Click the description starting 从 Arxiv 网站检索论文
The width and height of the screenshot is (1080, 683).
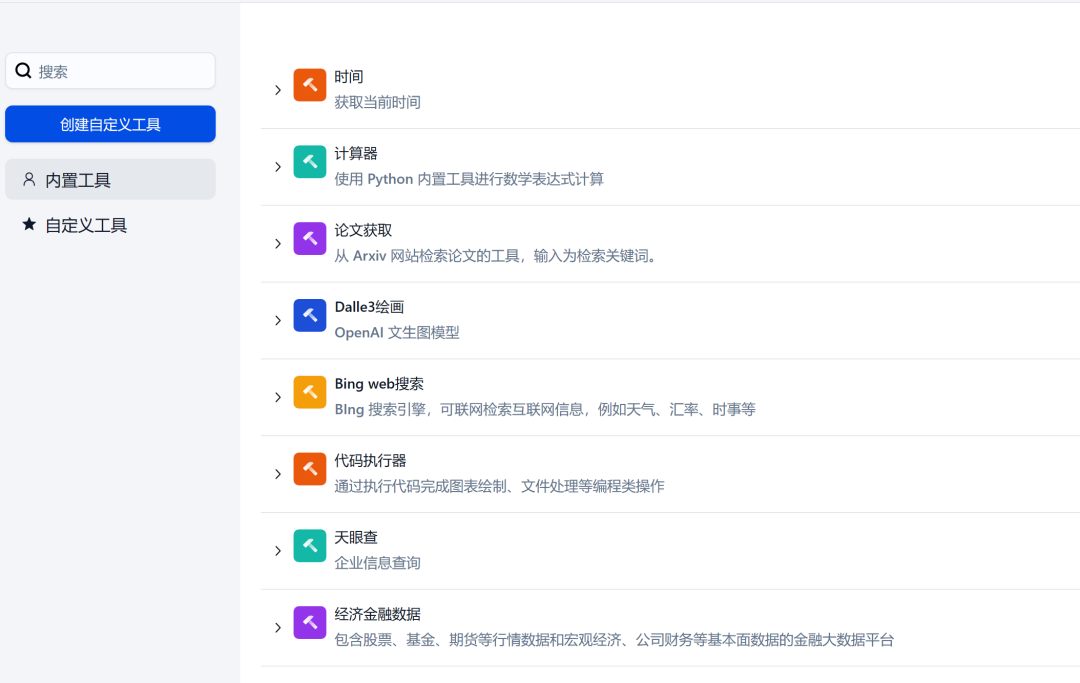pyautogui.click(x=496, y=256)
